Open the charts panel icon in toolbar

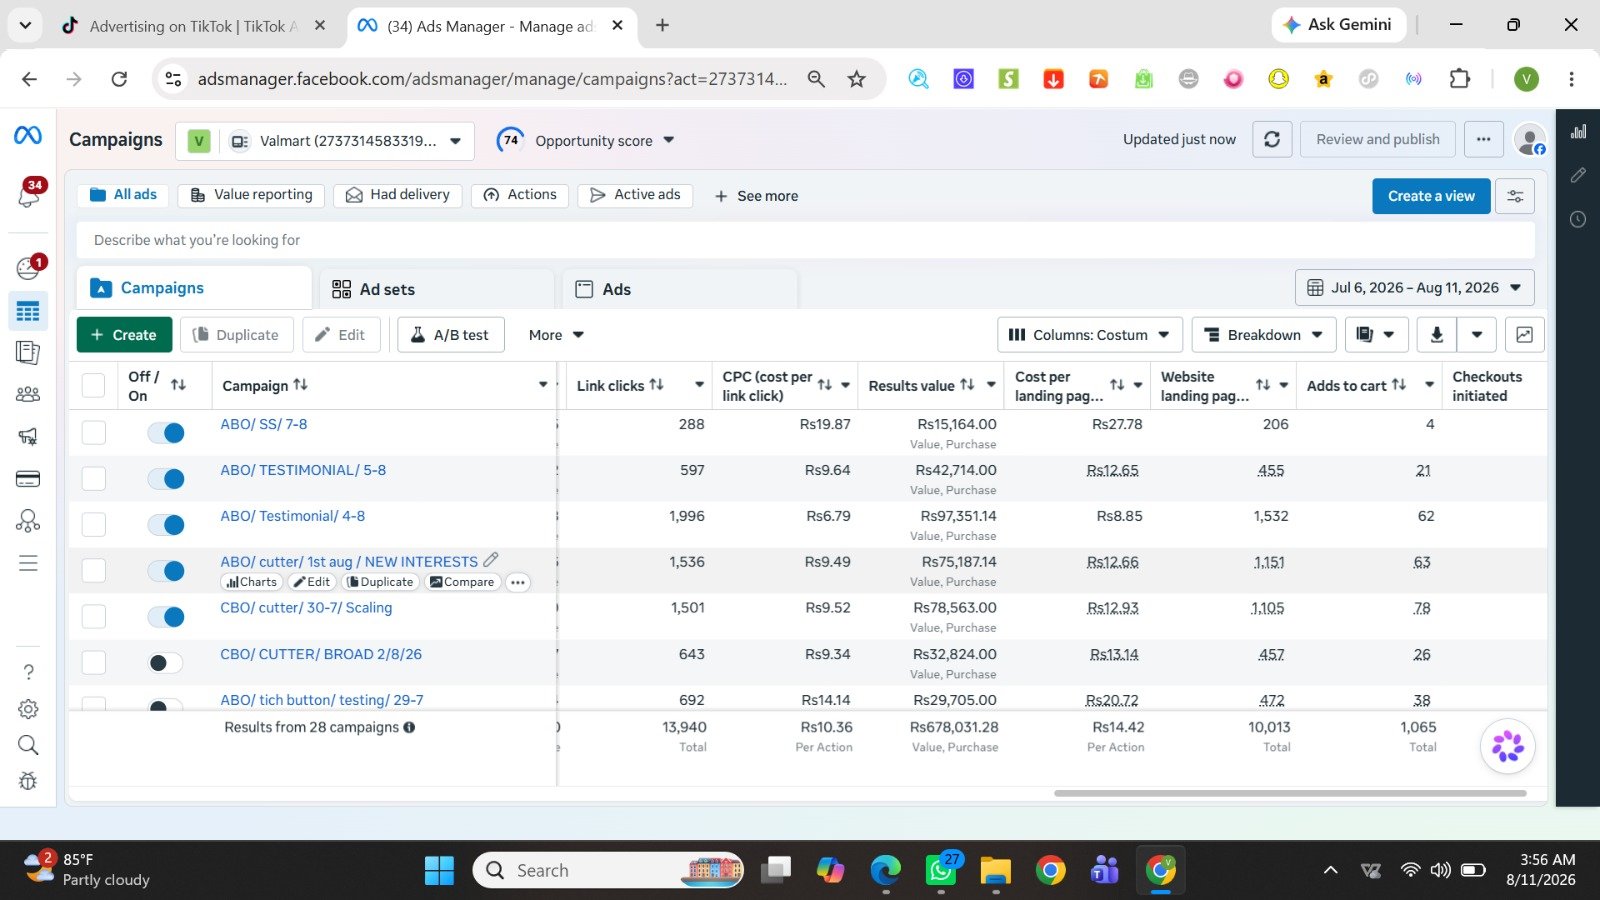[1524, 335]
